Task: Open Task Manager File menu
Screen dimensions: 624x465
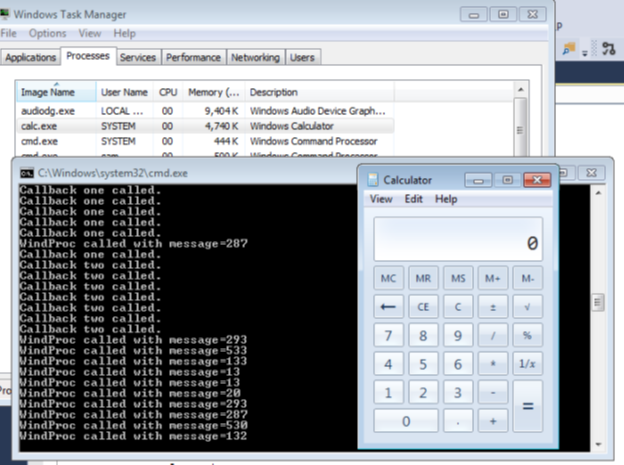Action: (x=8, y=33)
